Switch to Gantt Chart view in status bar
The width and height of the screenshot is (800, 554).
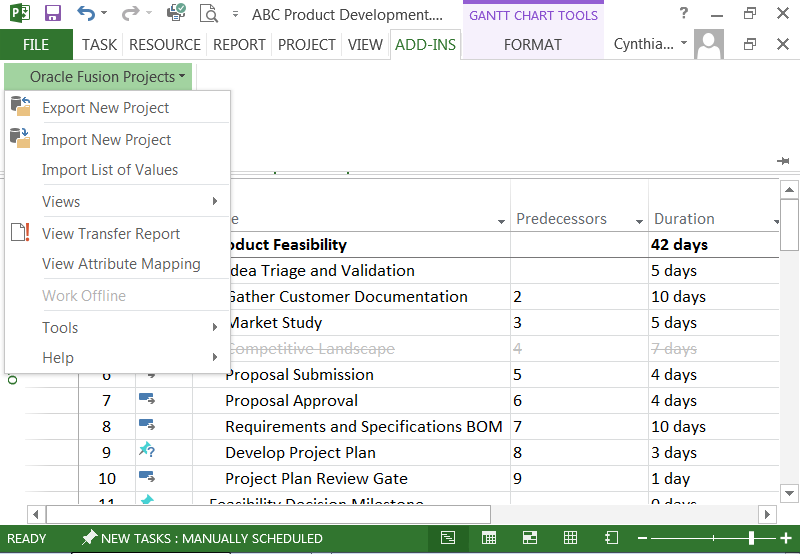pyautogui.click(x=449, y=538)
